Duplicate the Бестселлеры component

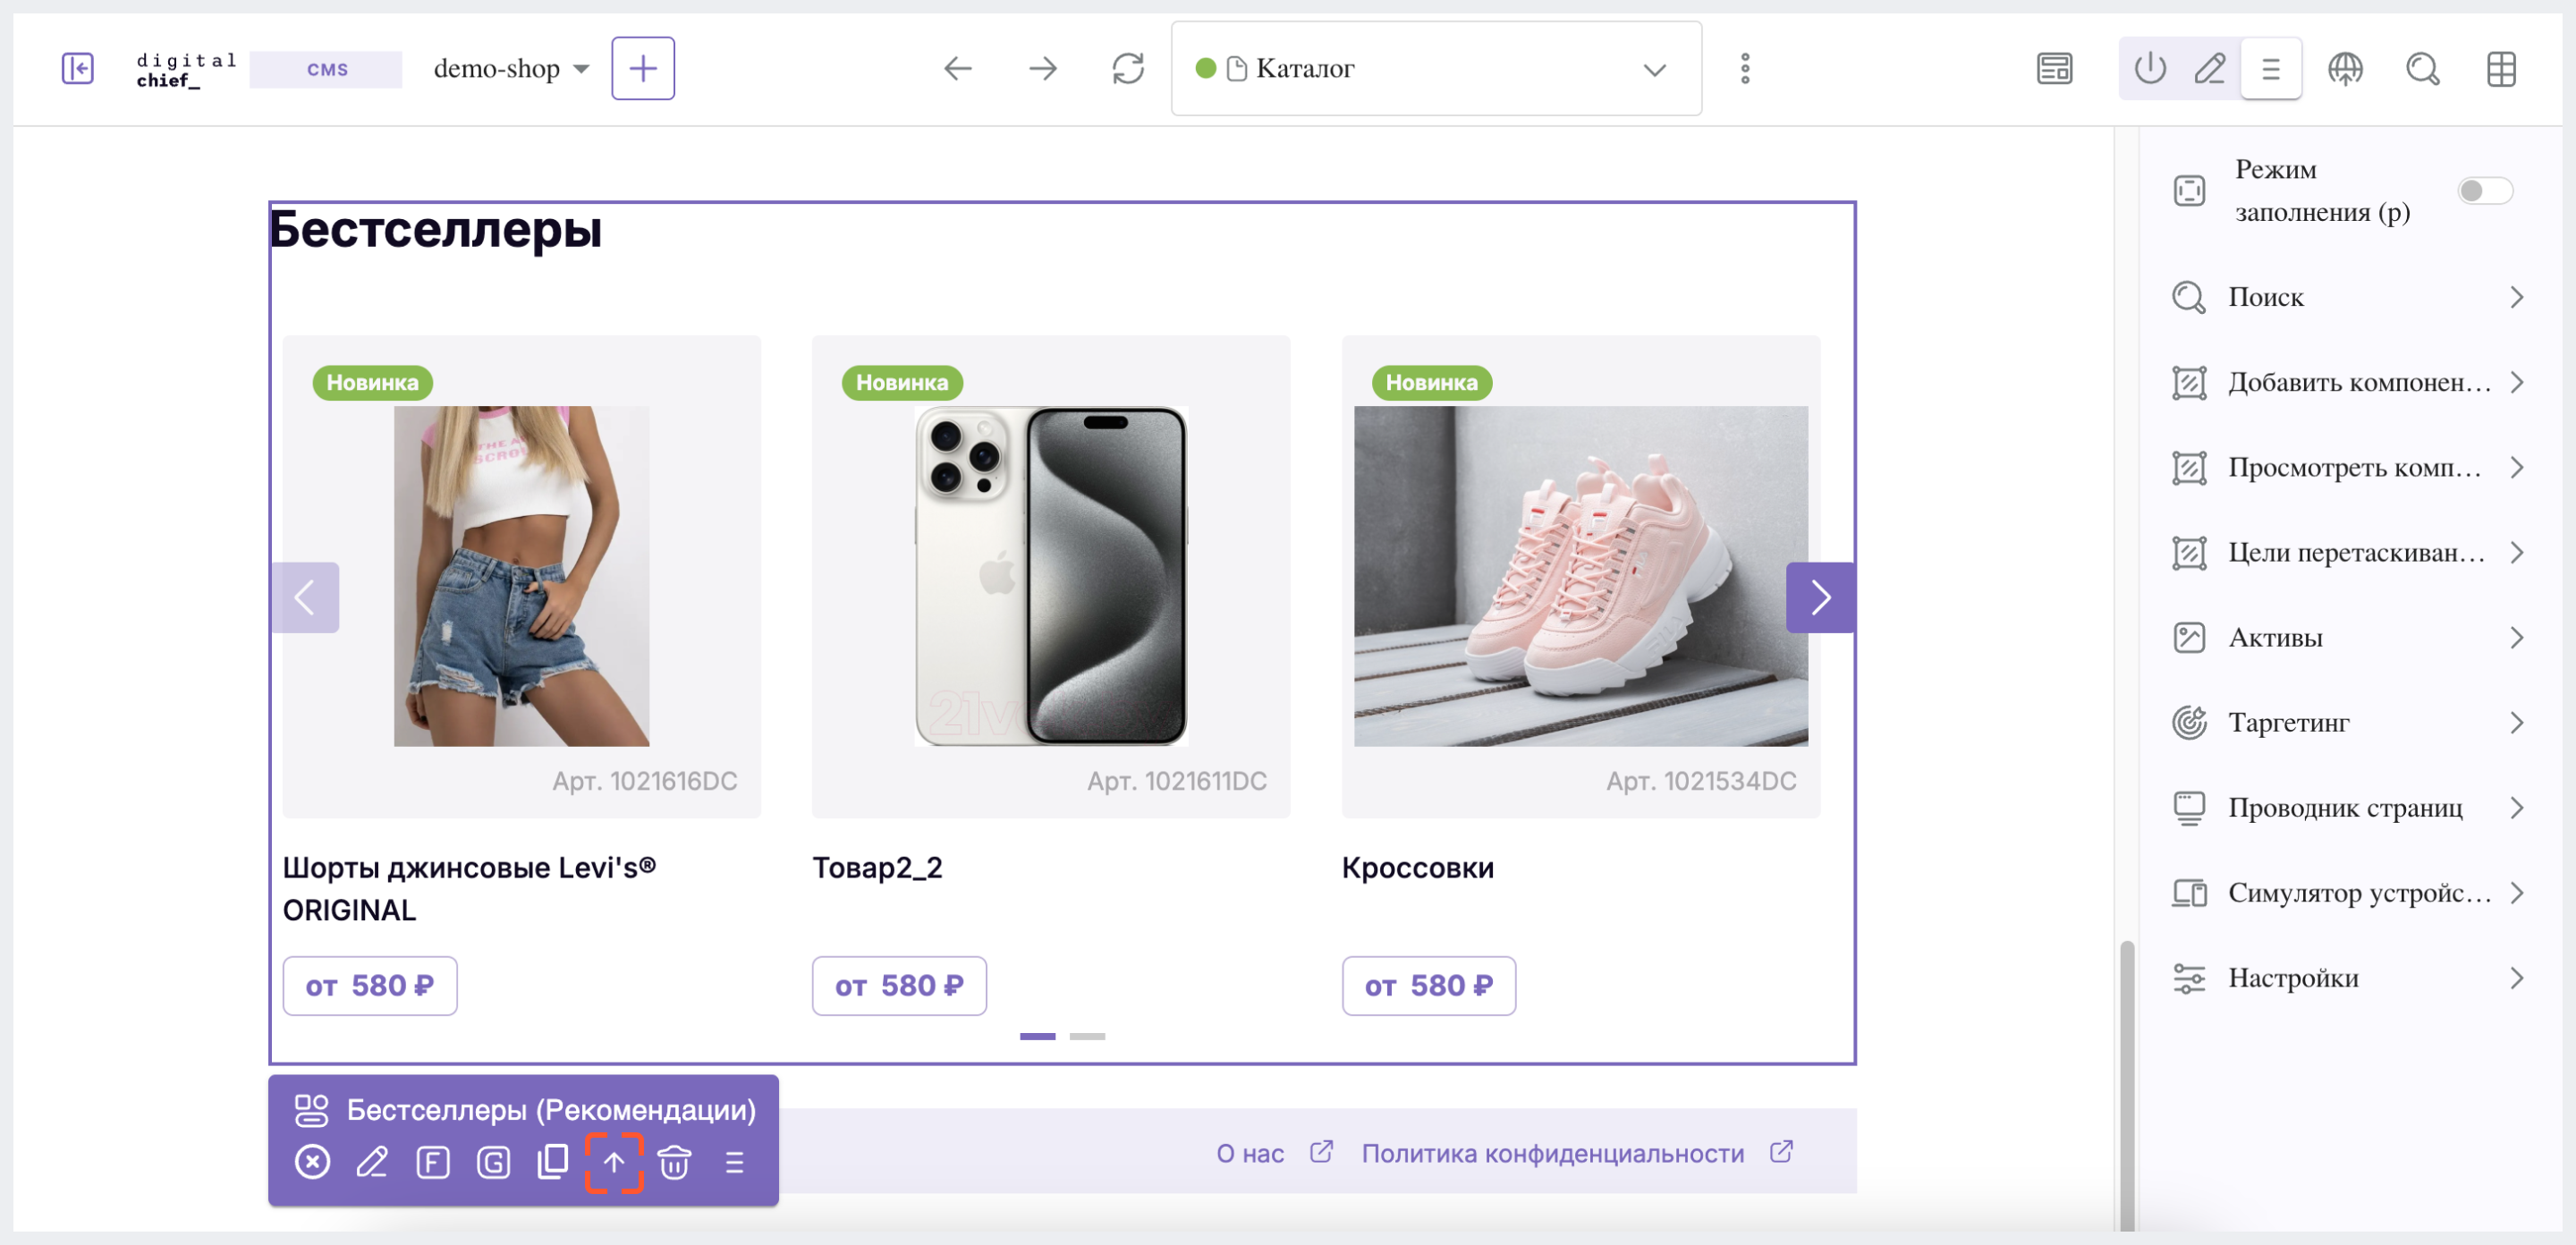[553, 1162]
